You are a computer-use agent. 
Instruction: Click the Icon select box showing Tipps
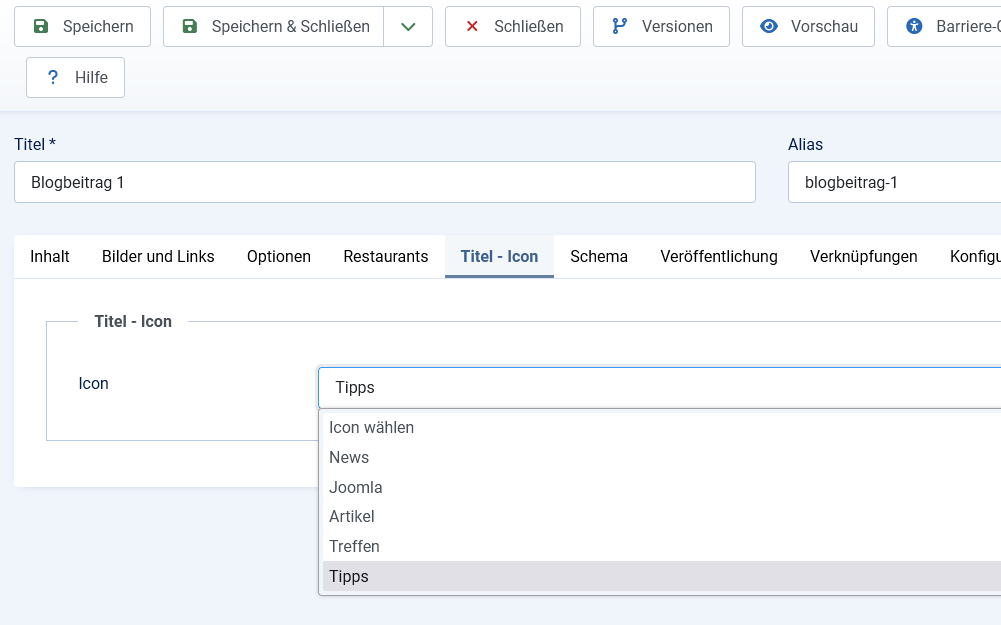tap(660, 387)
